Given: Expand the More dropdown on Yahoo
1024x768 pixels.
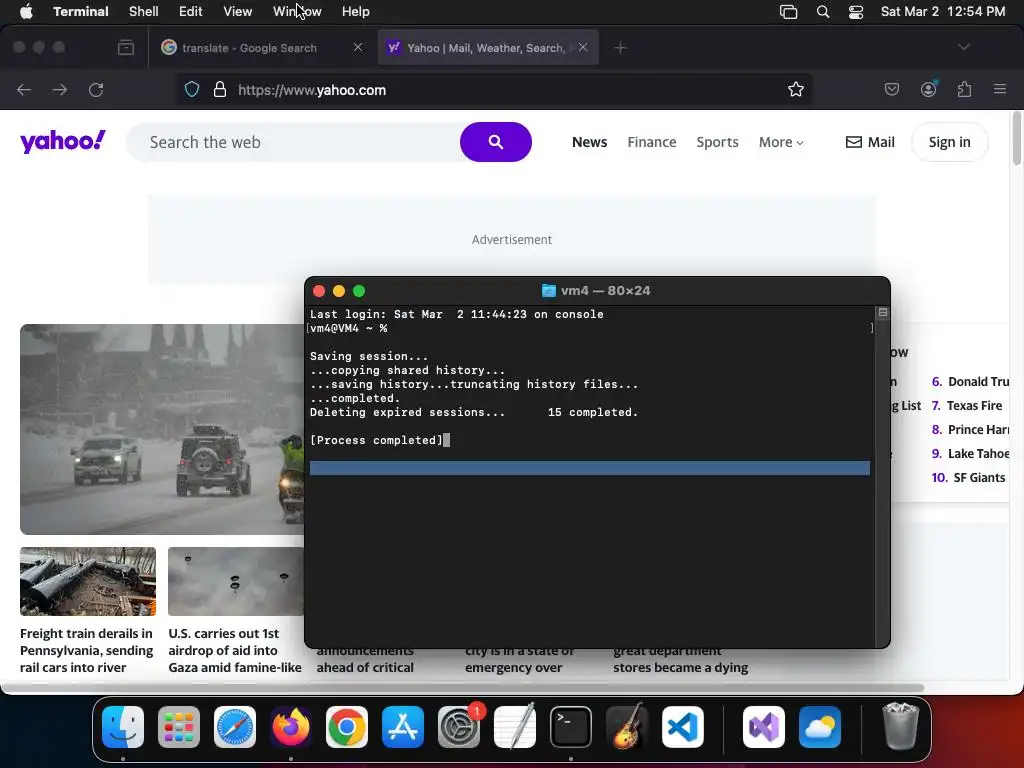Looking at the screenshot, I should (x=781, y=142).
